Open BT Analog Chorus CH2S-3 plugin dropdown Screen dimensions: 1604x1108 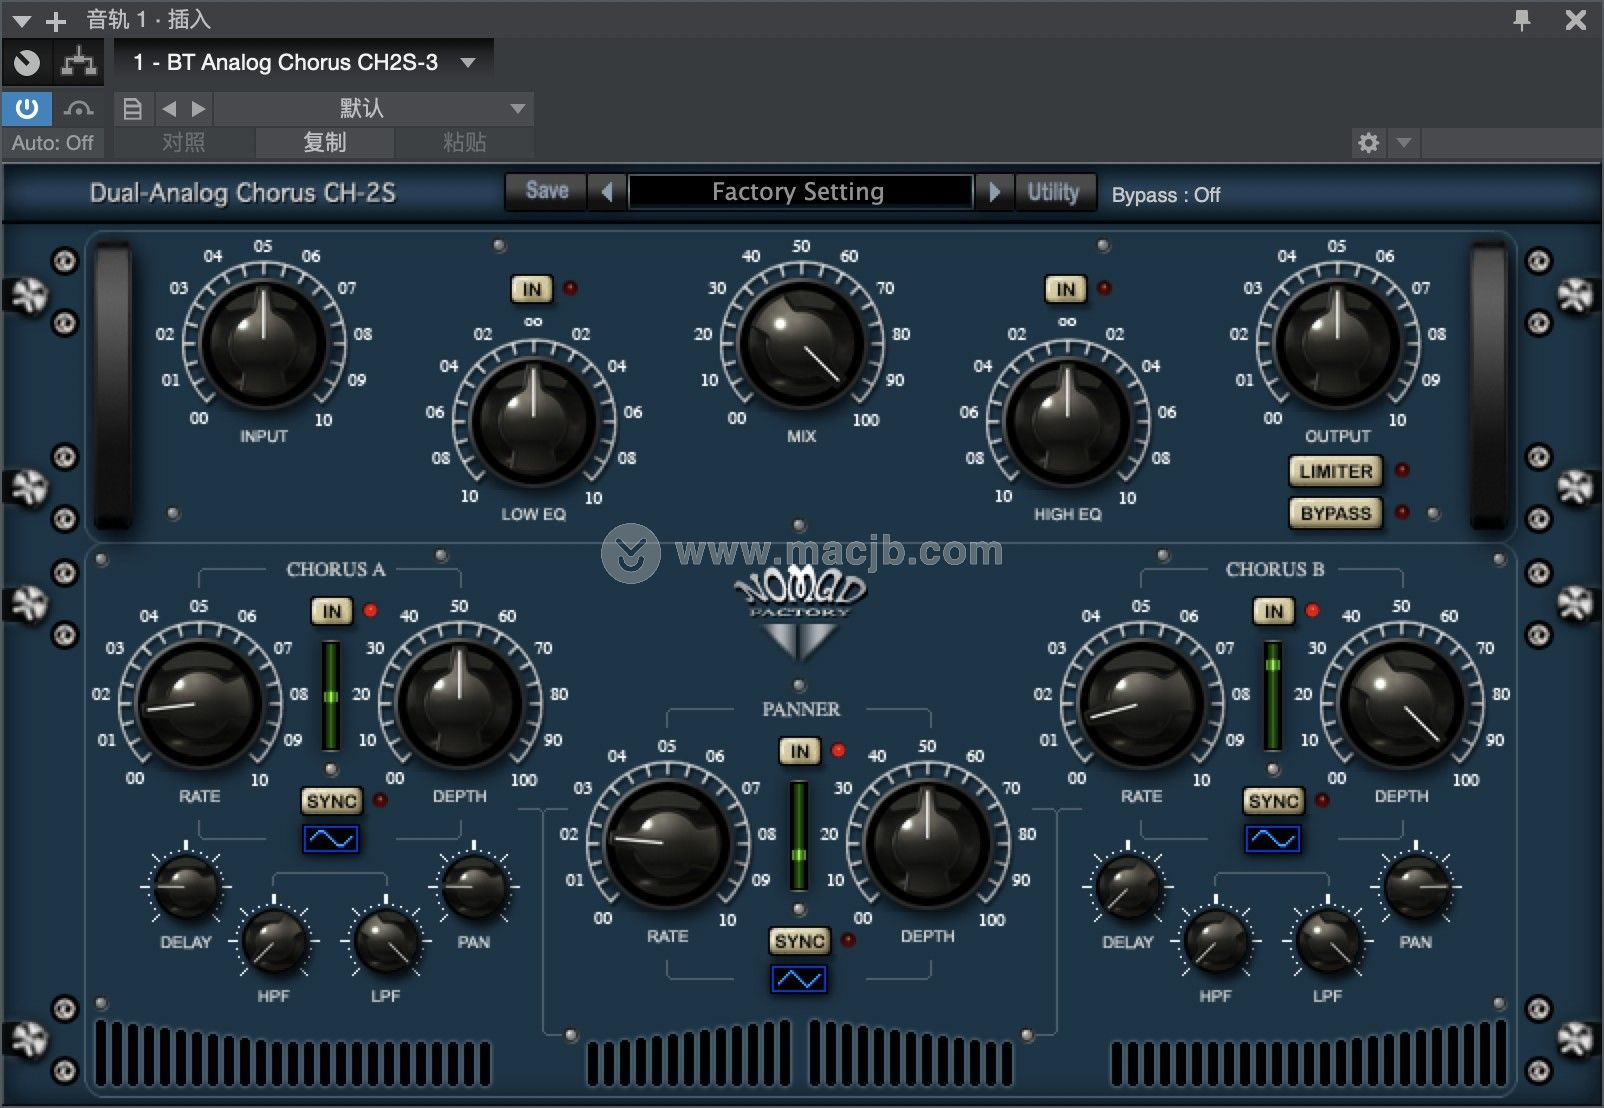pos(304,63)
